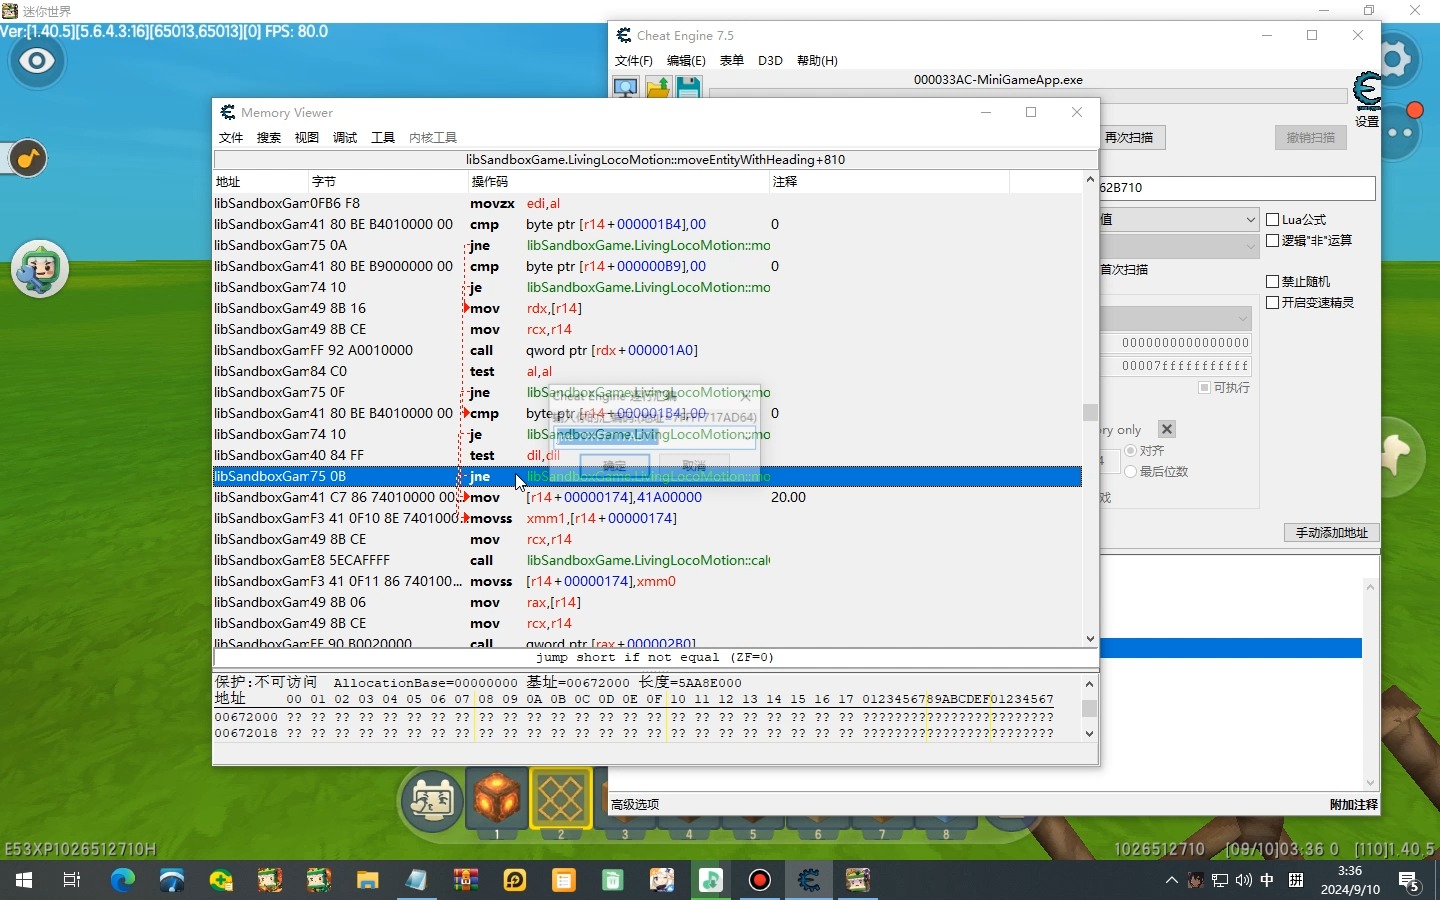Image resolution: width=1440 pixels, height=900 pixels.
Task: Enable the 逻辑"非"运算 checkbox
Action: coord(1273,240)
